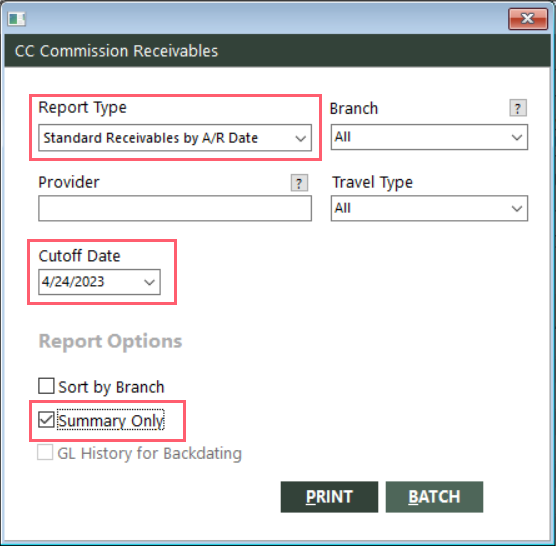Click into the Provider text field
Viewport: 556px width, 546px height.
coord(175,208)
